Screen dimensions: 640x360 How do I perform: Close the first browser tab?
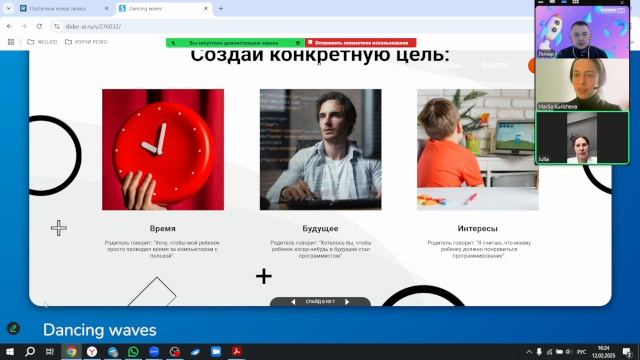tap(107, 8)
